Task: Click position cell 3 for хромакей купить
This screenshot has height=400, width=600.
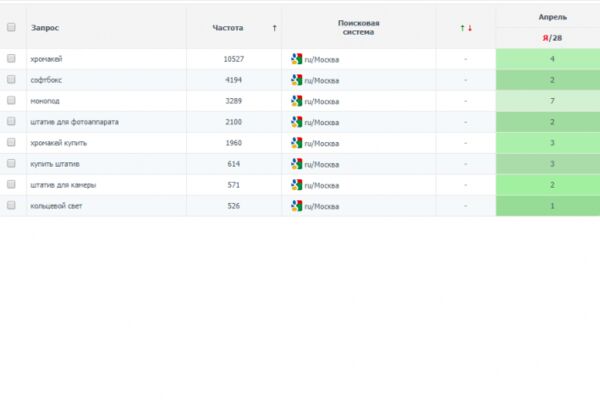Action: pyautogui.click(x=548, y=143)
